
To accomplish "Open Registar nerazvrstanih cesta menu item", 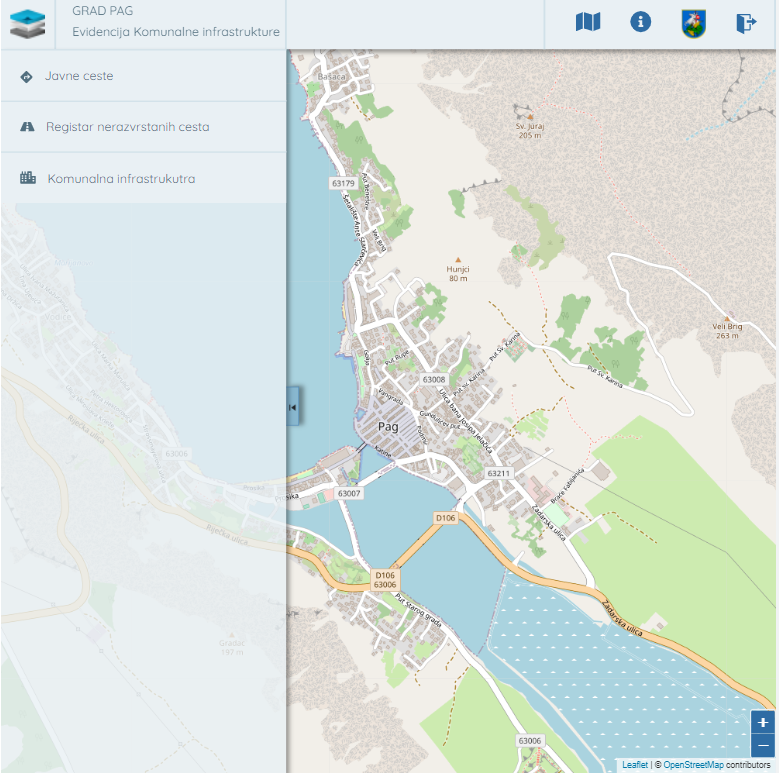I will pyautogui.click(x=144, y=127).
